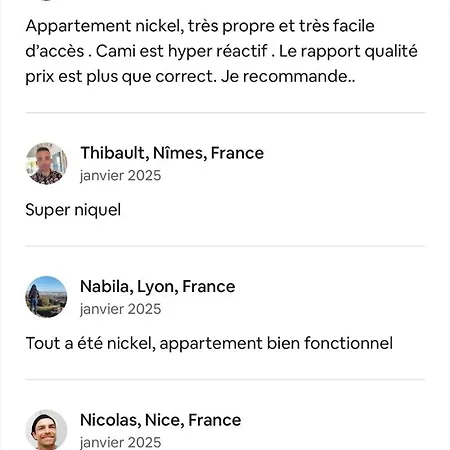This screenshot has width=450, height=450.
Task: Select janvier 2025 date under Nicolas
Action: pos(120,442)
